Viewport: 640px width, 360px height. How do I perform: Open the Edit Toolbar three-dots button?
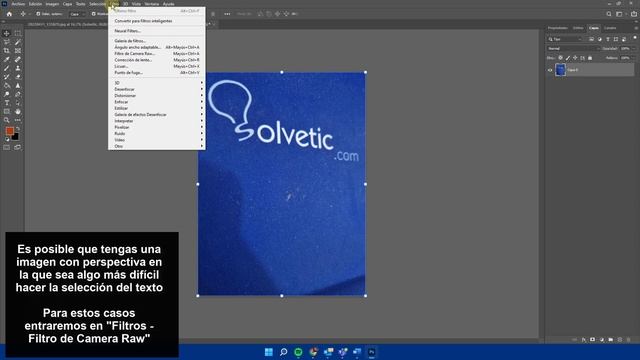point(18,120)
